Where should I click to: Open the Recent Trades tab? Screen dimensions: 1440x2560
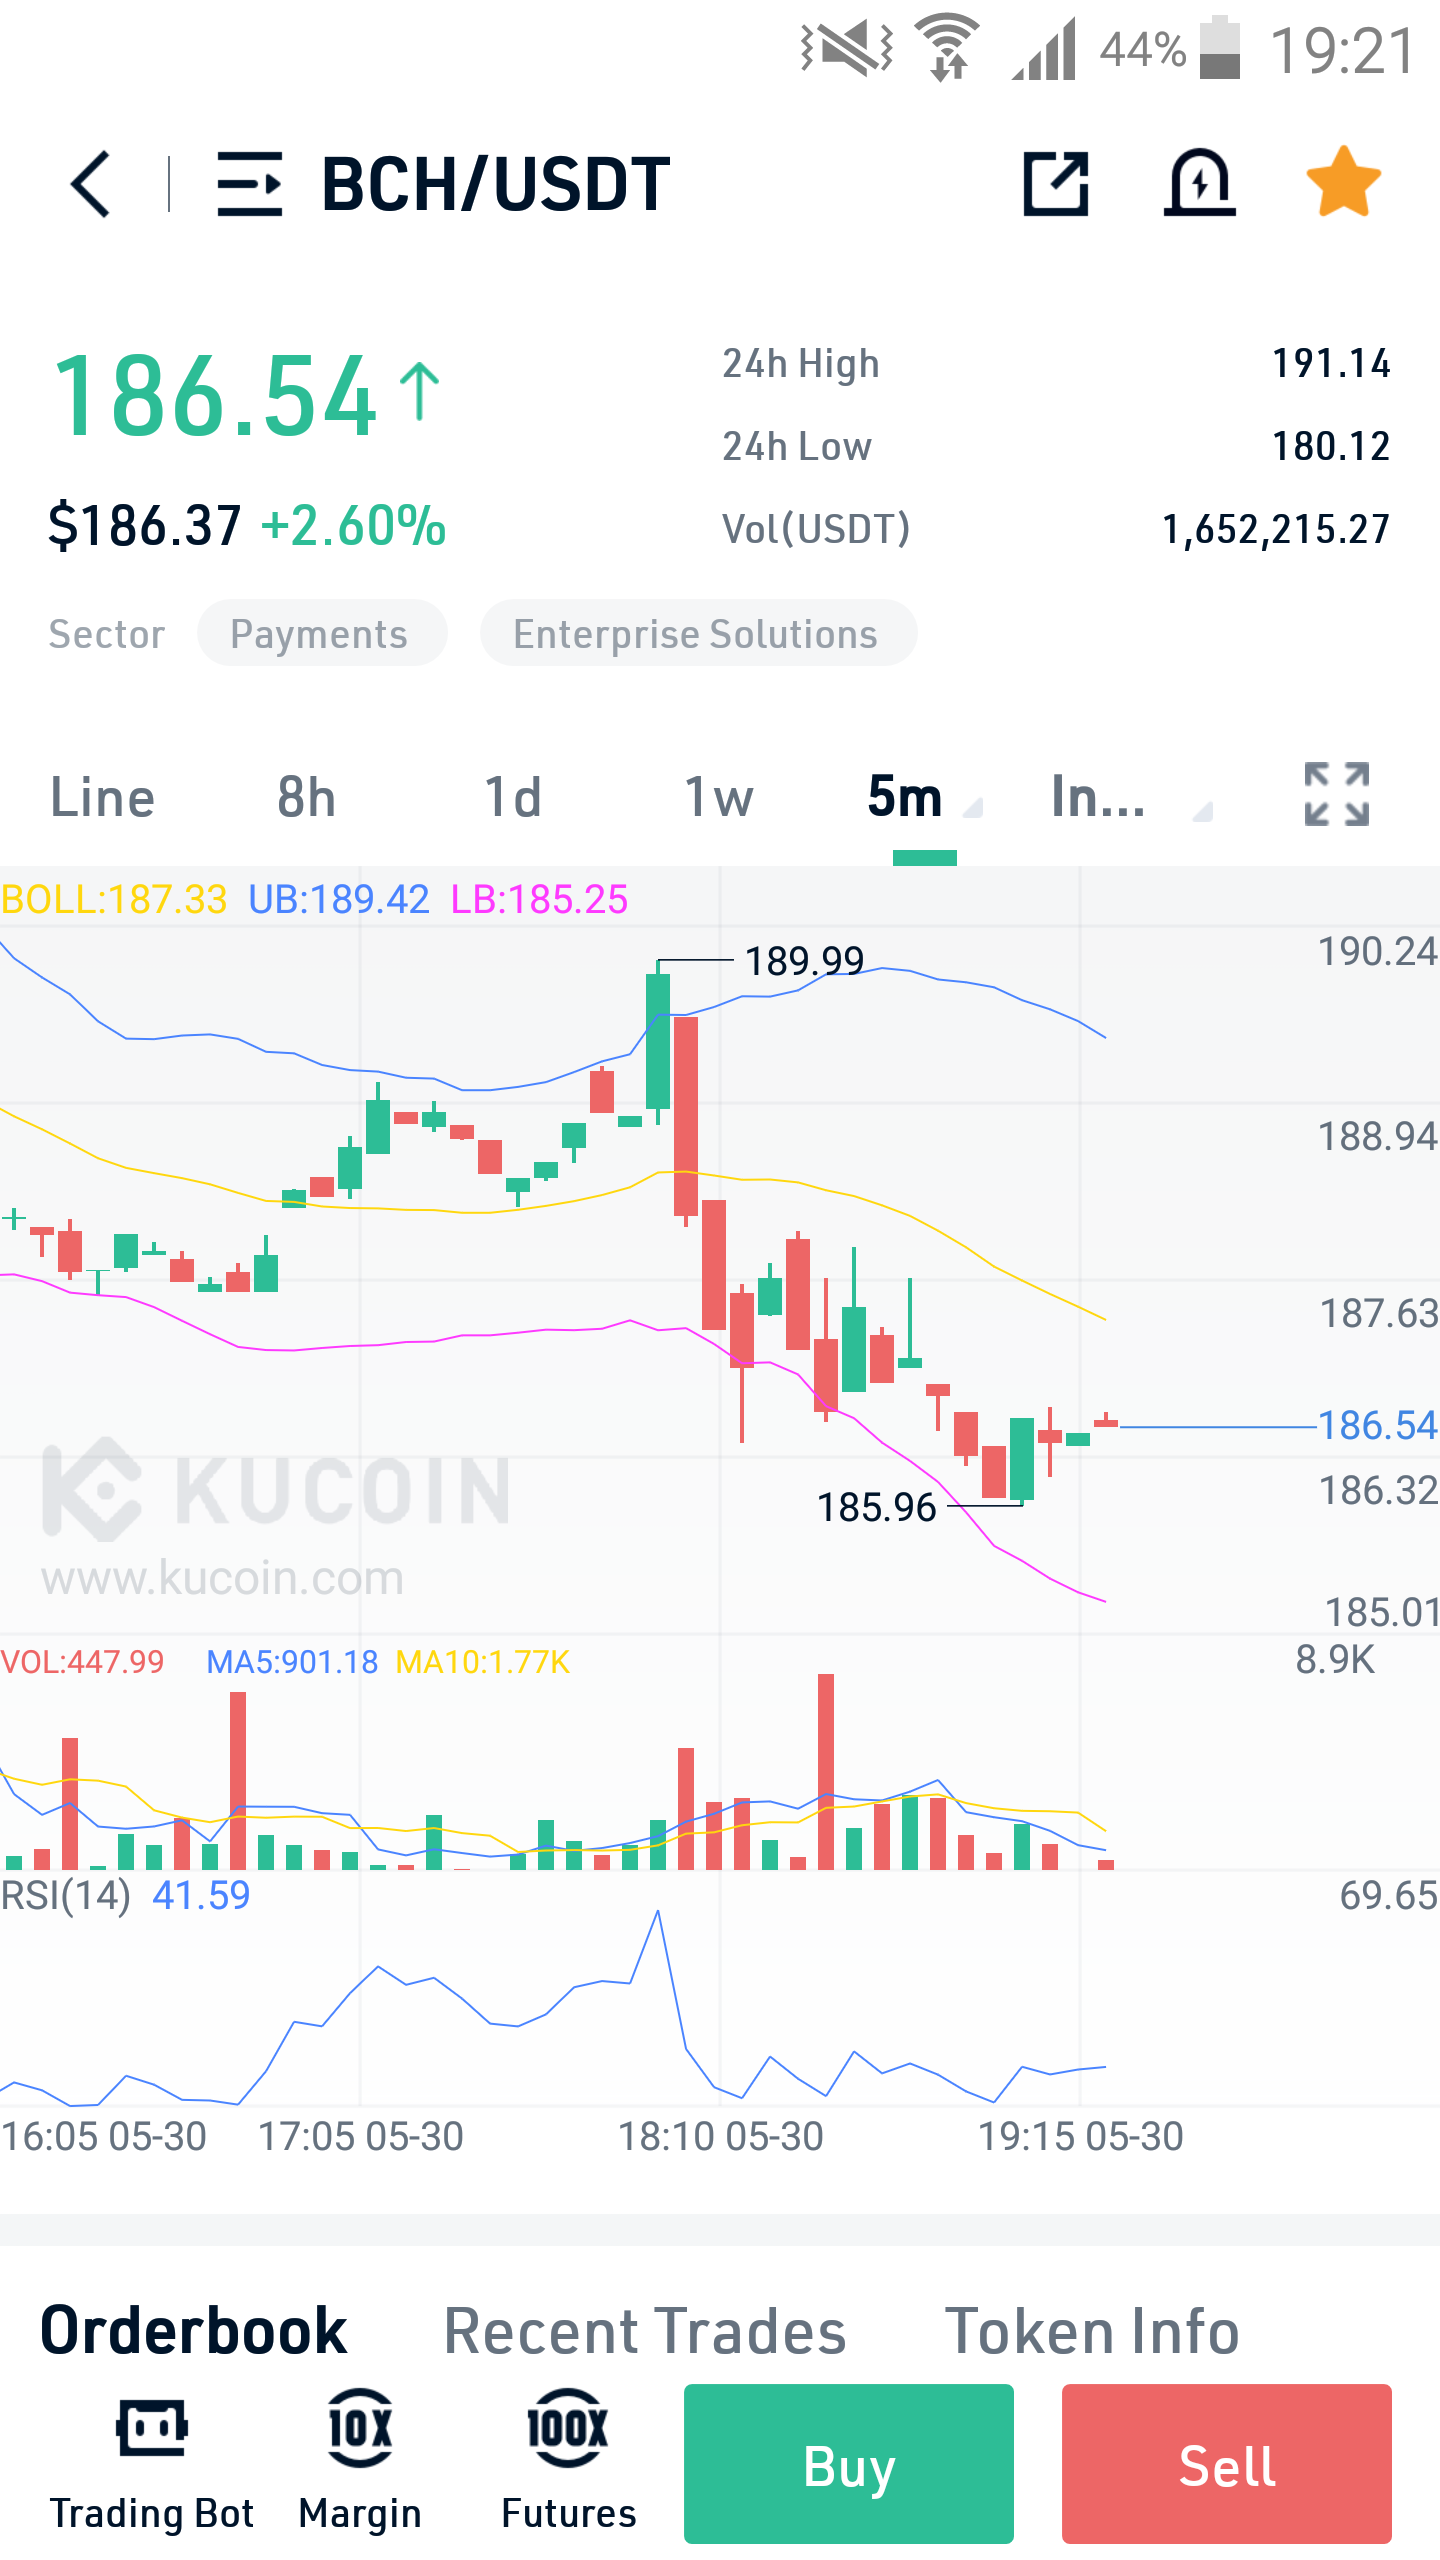tap(645, 2332)
